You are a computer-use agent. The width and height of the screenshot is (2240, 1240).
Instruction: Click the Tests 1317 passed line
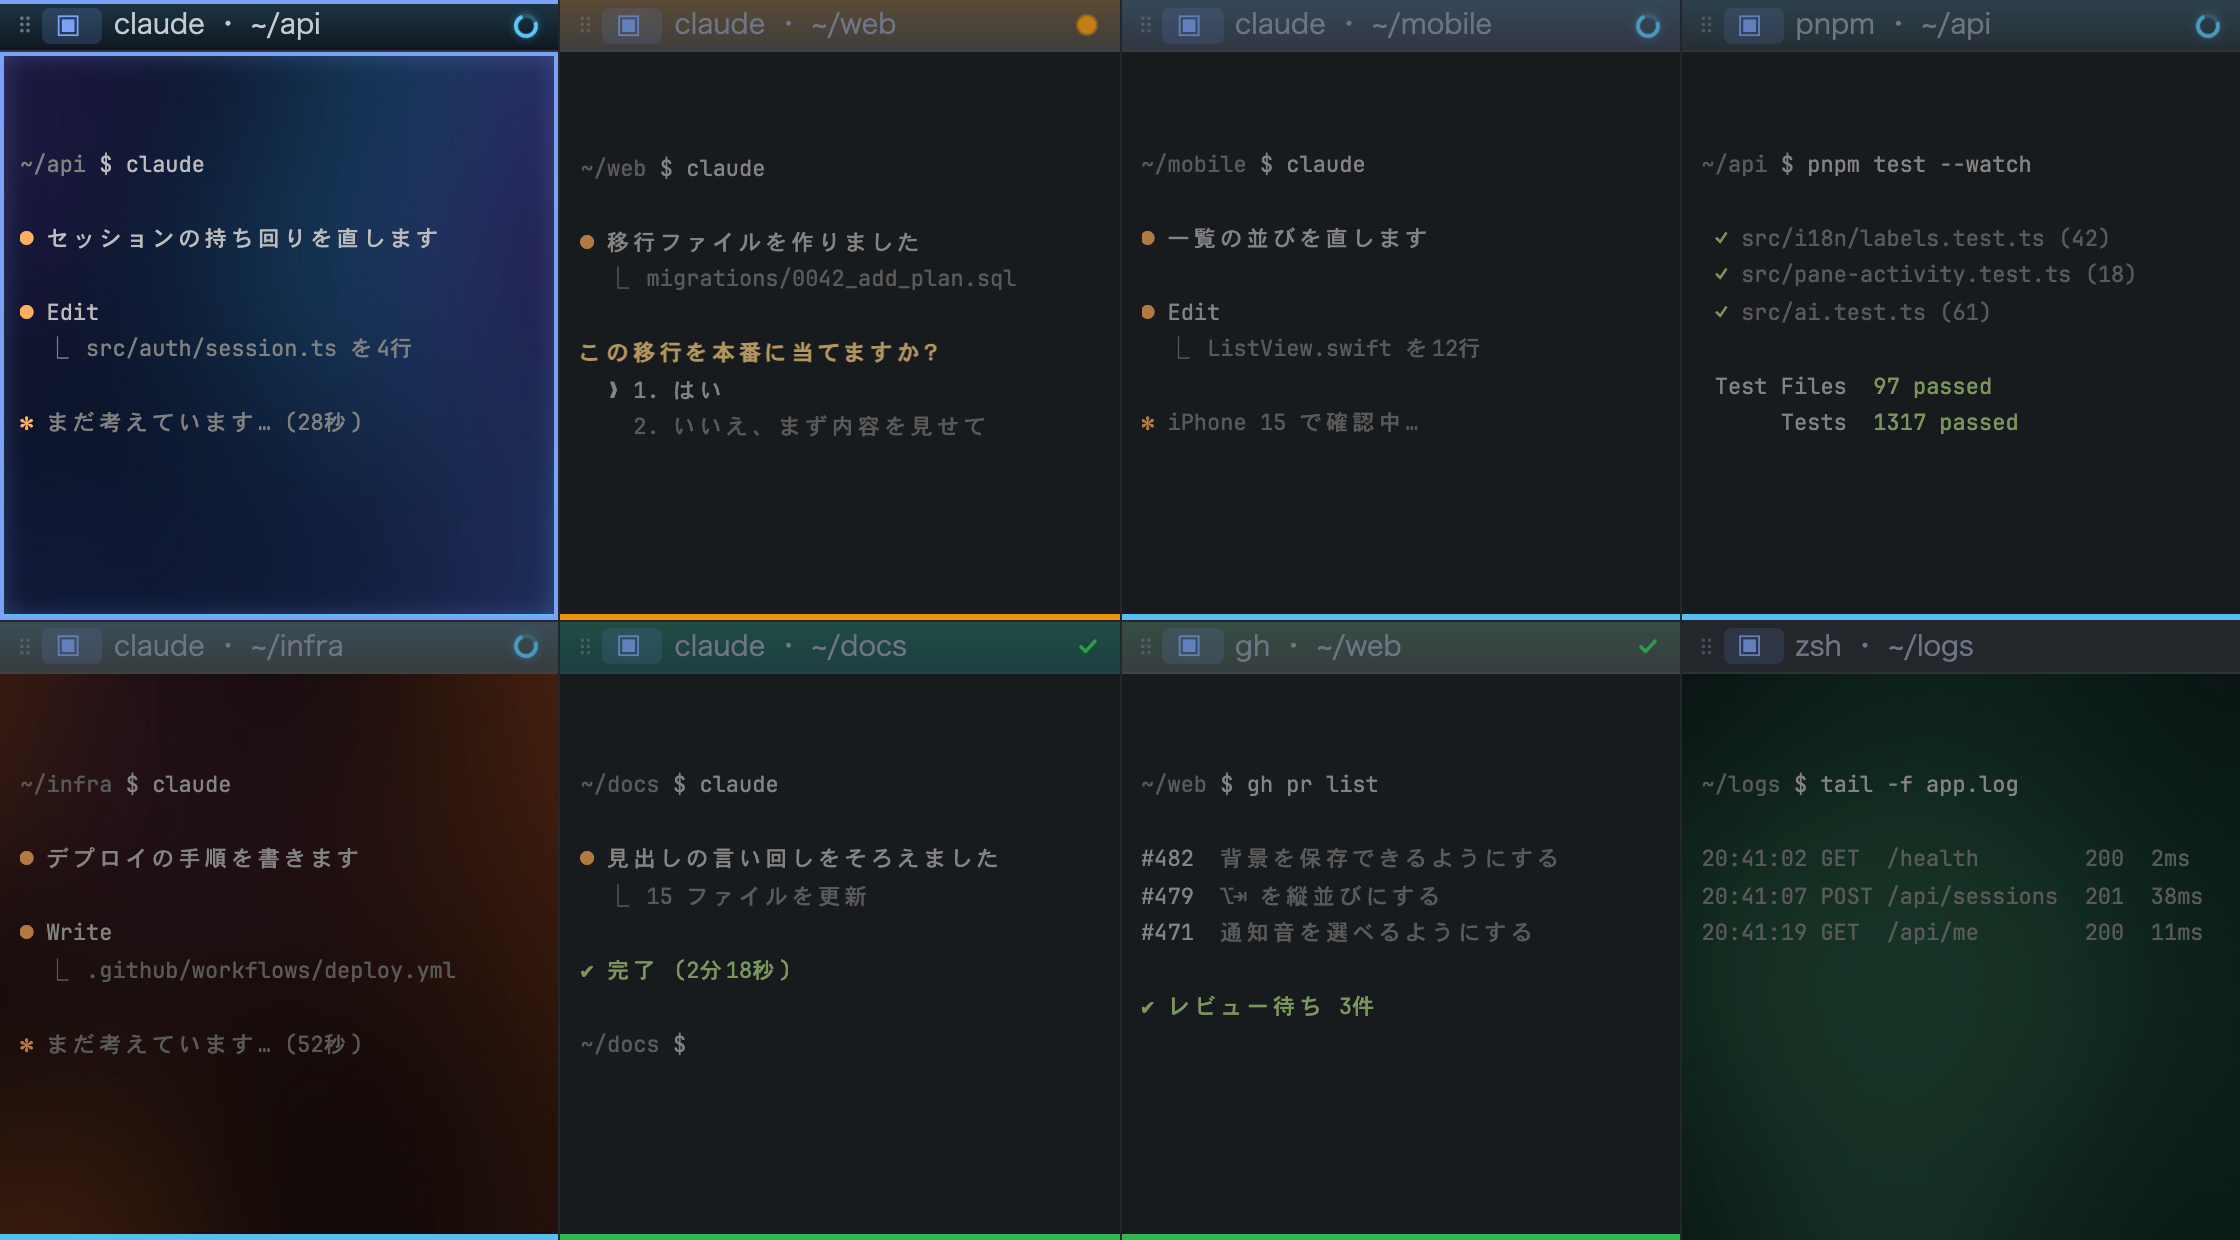(x=1899, y=422)
